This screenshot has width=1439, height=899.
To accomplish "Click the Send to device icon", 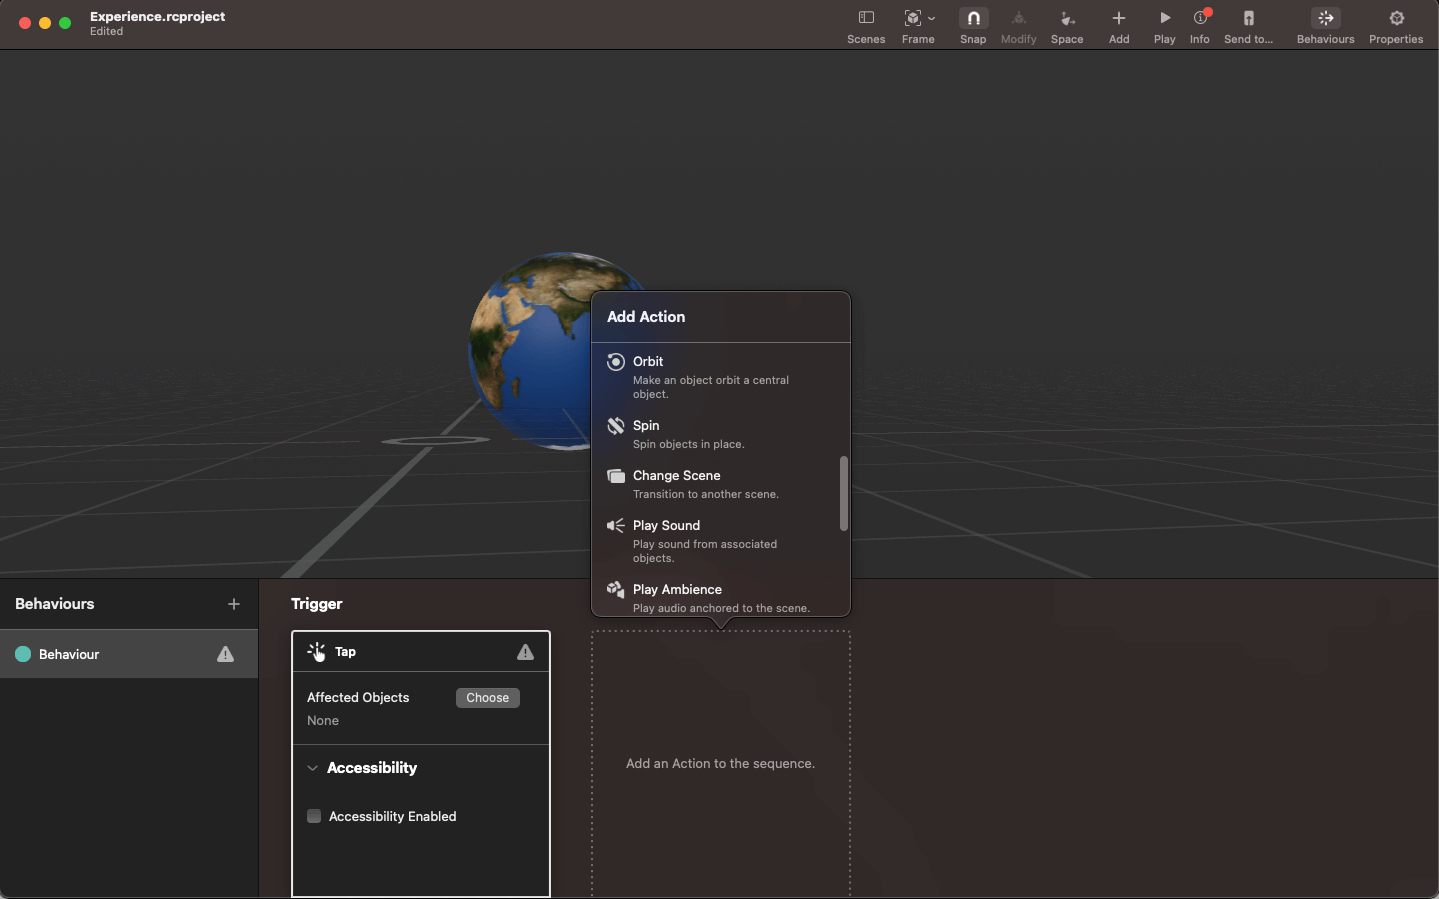I will [x=1248, y=18].
